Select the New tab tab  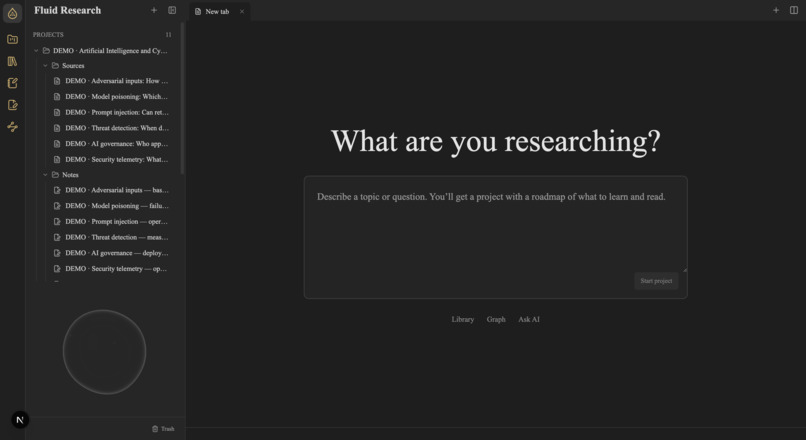[219, 11]
